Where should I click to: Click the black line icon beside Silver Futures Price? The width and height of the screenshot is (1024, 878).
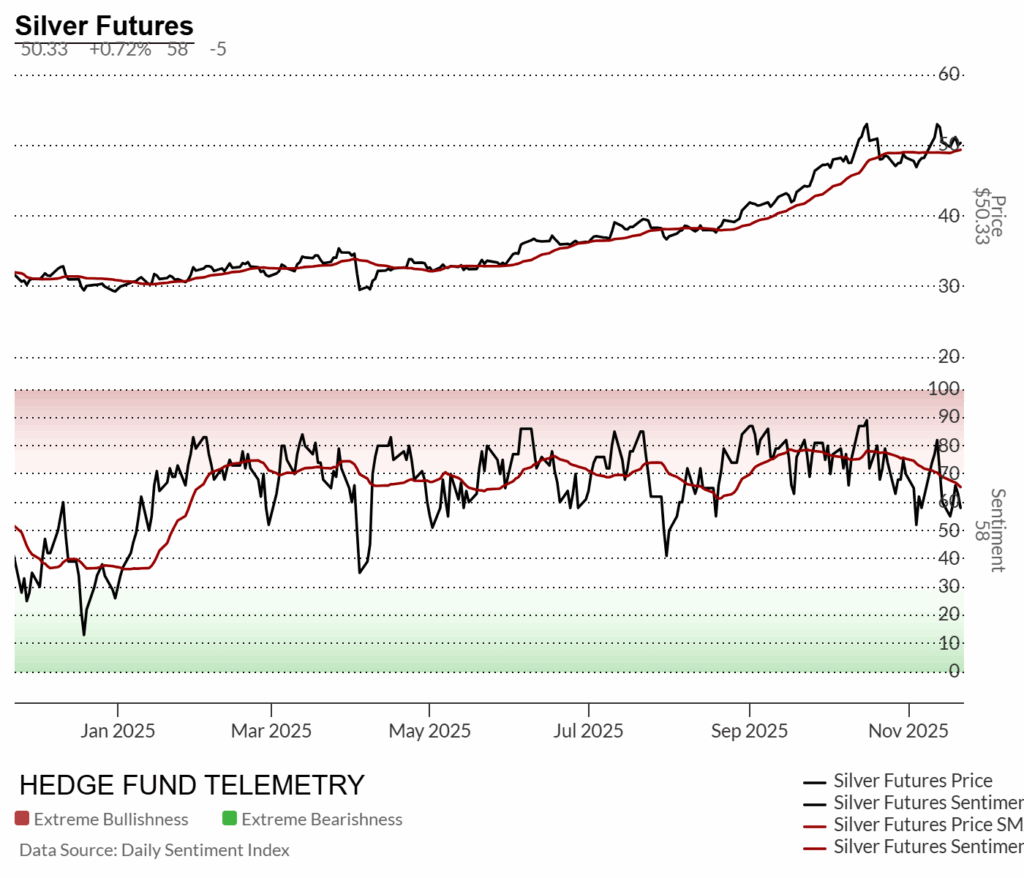(x=815, y=781)
